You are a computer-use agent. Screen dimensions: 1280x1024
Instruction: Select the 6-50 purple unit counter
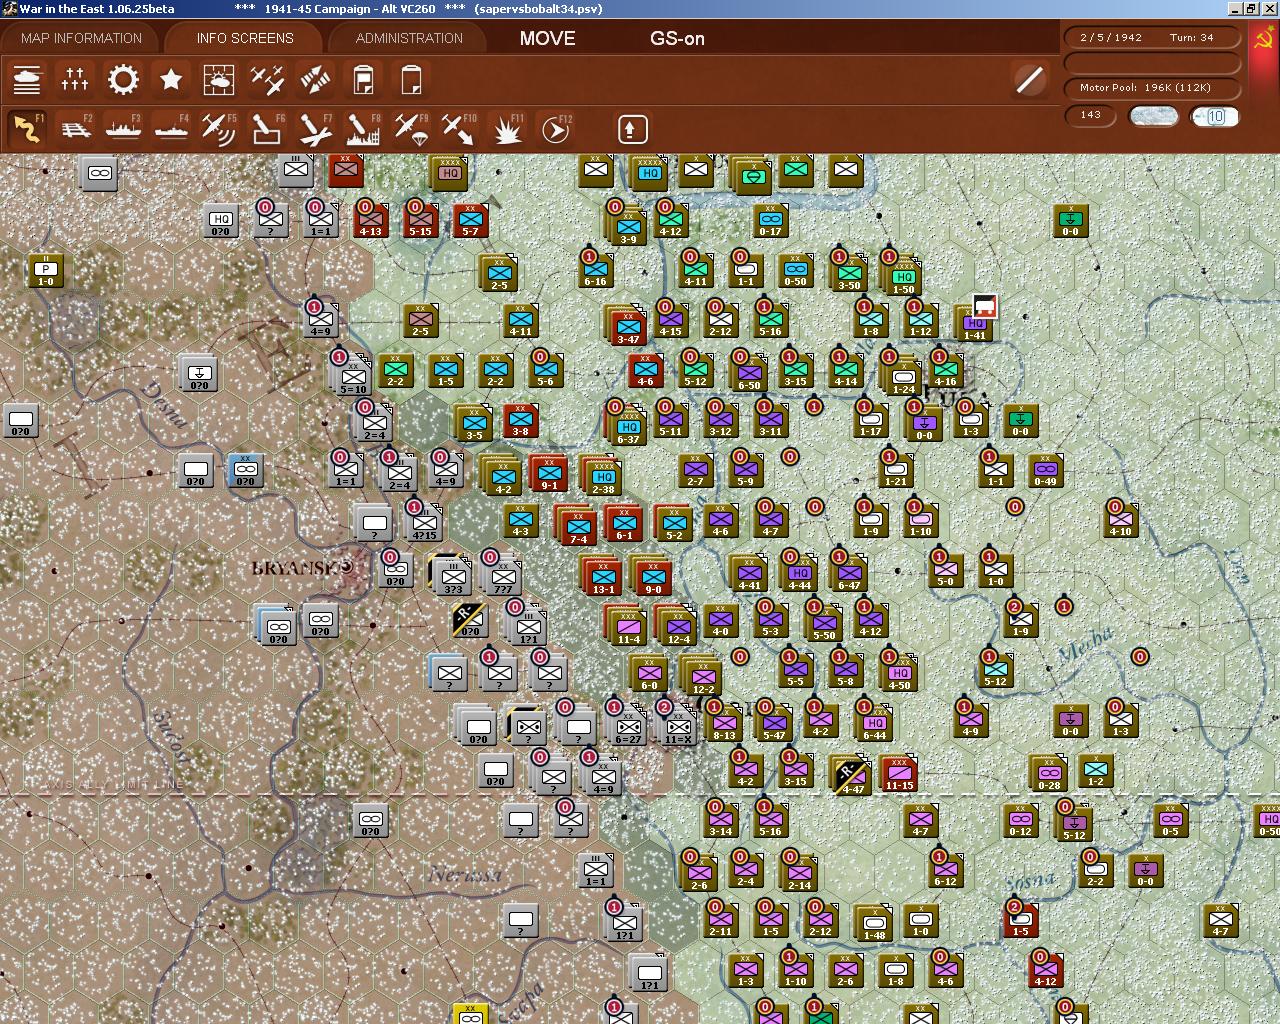(748, 372)
